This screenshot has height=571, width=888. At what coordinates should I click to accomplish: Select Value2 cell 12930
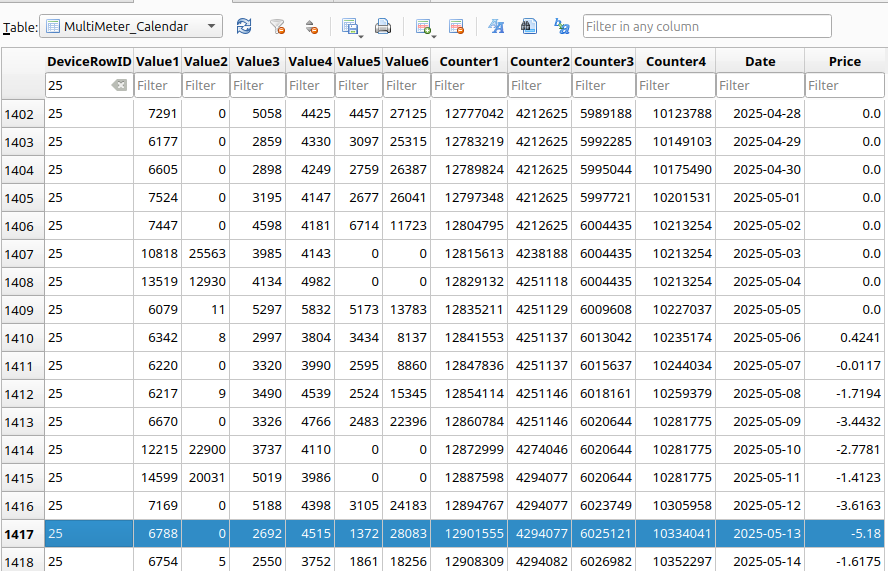(206, 282)
